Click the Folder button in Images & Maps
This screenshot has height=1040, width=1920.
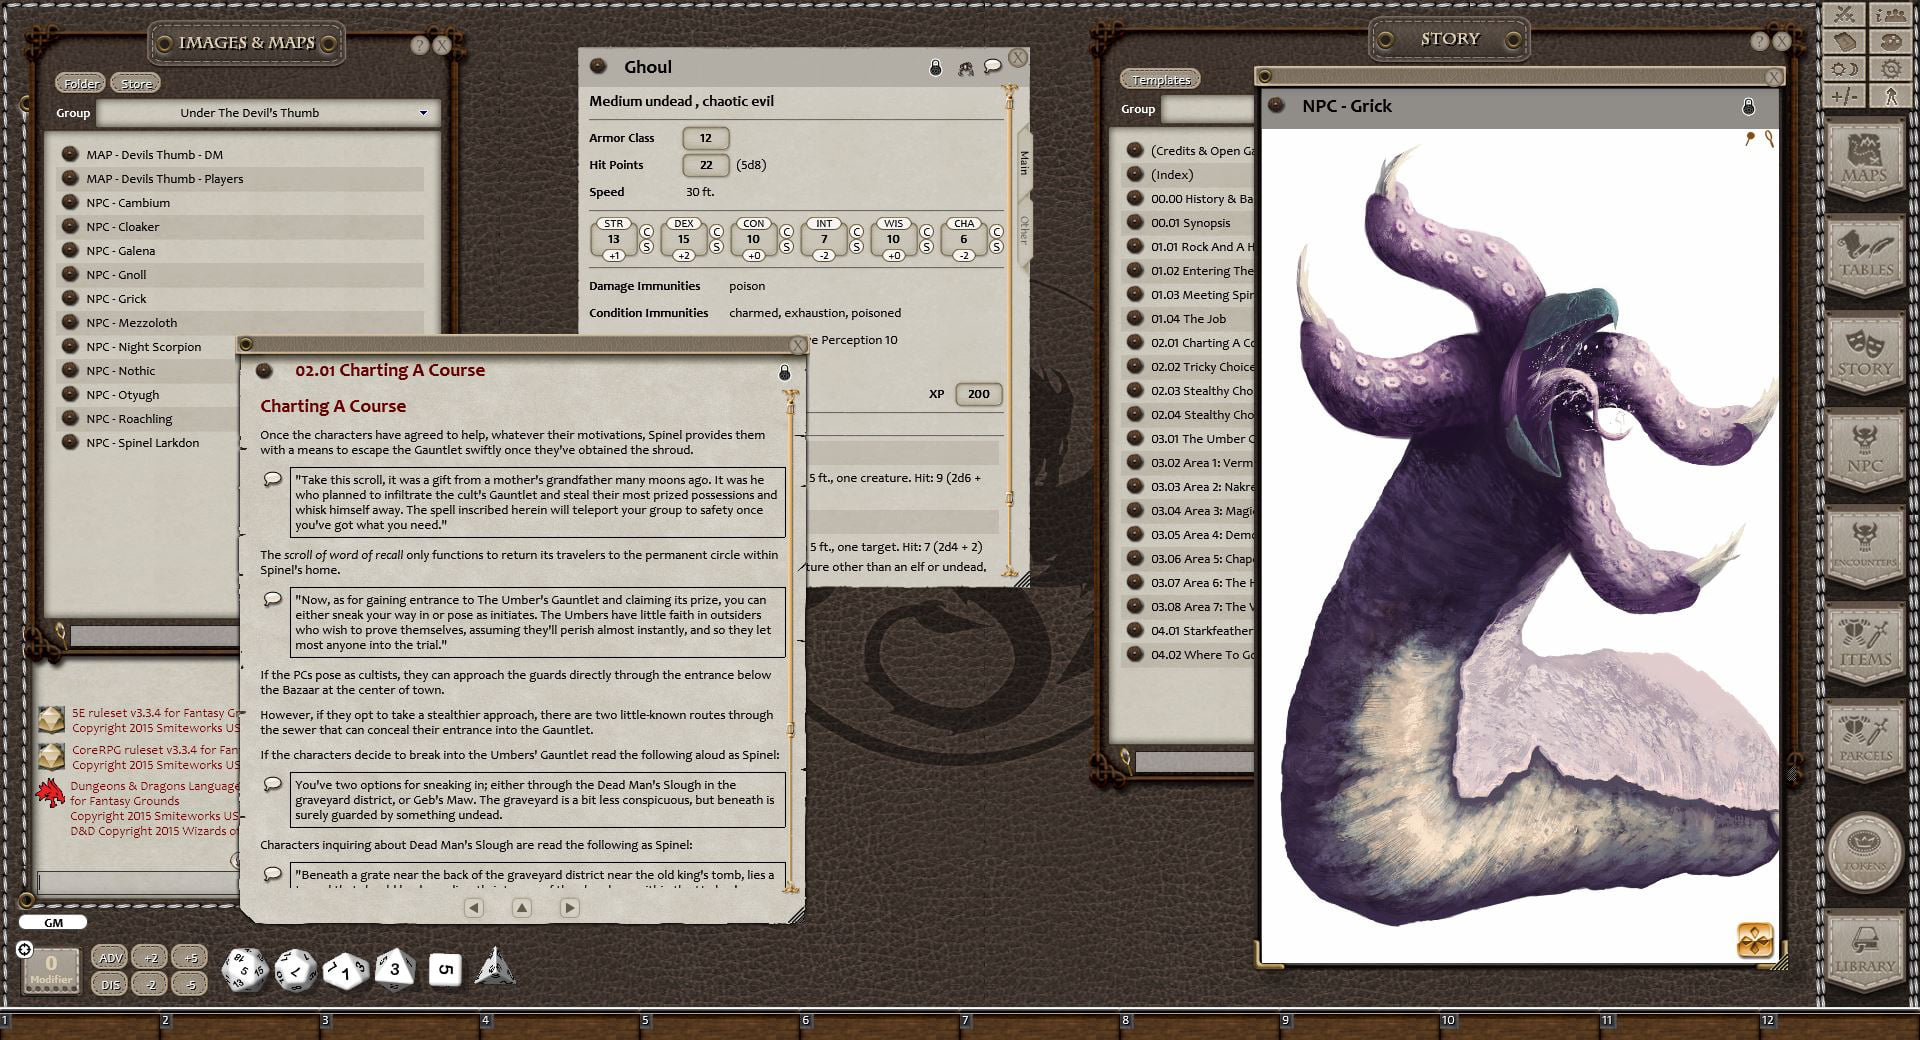point(81,84)
